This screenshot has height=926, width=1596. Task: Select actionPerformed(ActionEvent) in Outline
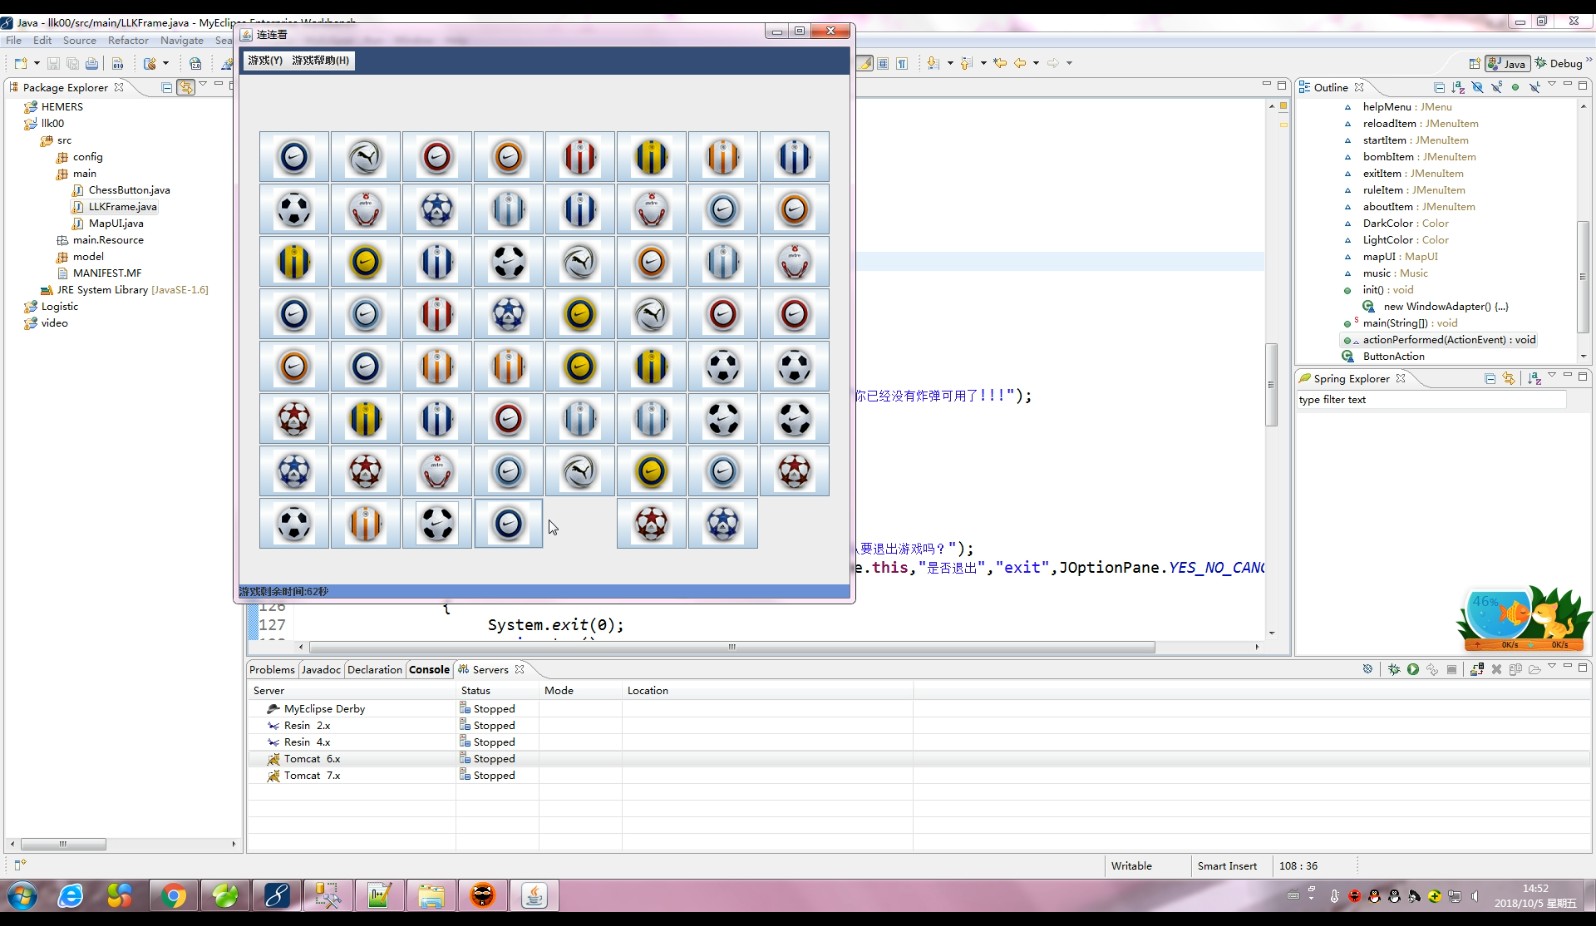[x=1440, y=340]
